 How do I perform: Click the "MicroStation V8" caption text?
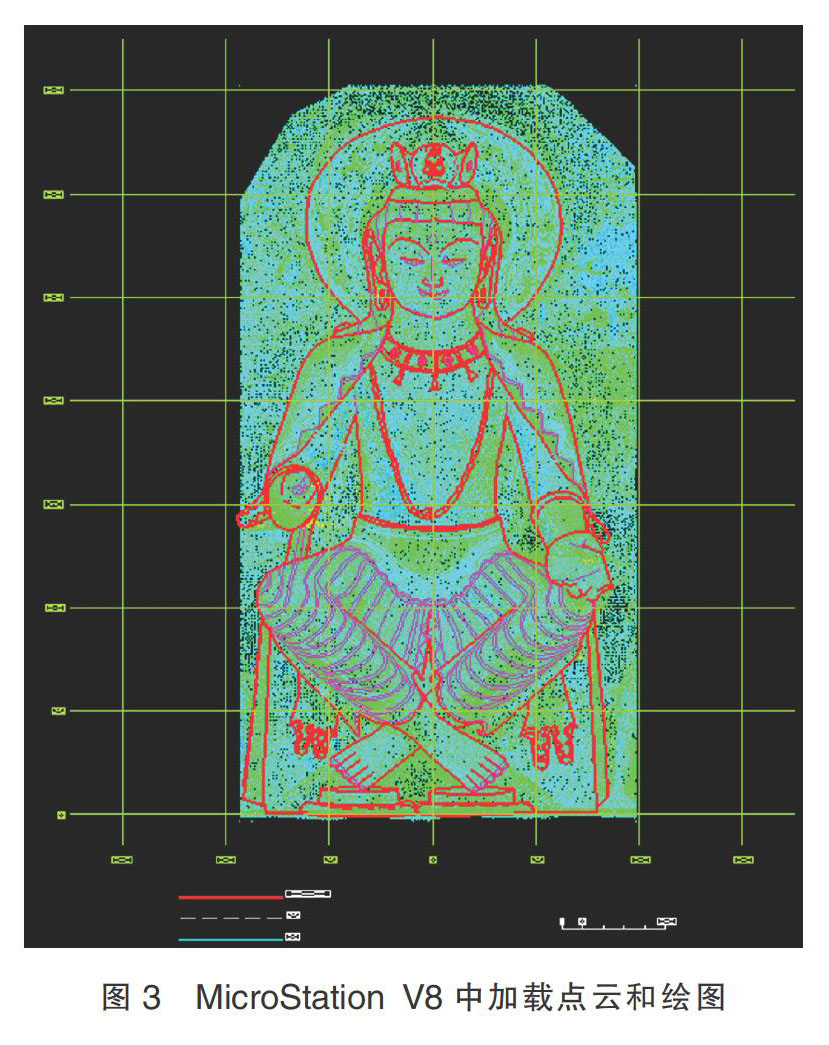pos(319,998)
